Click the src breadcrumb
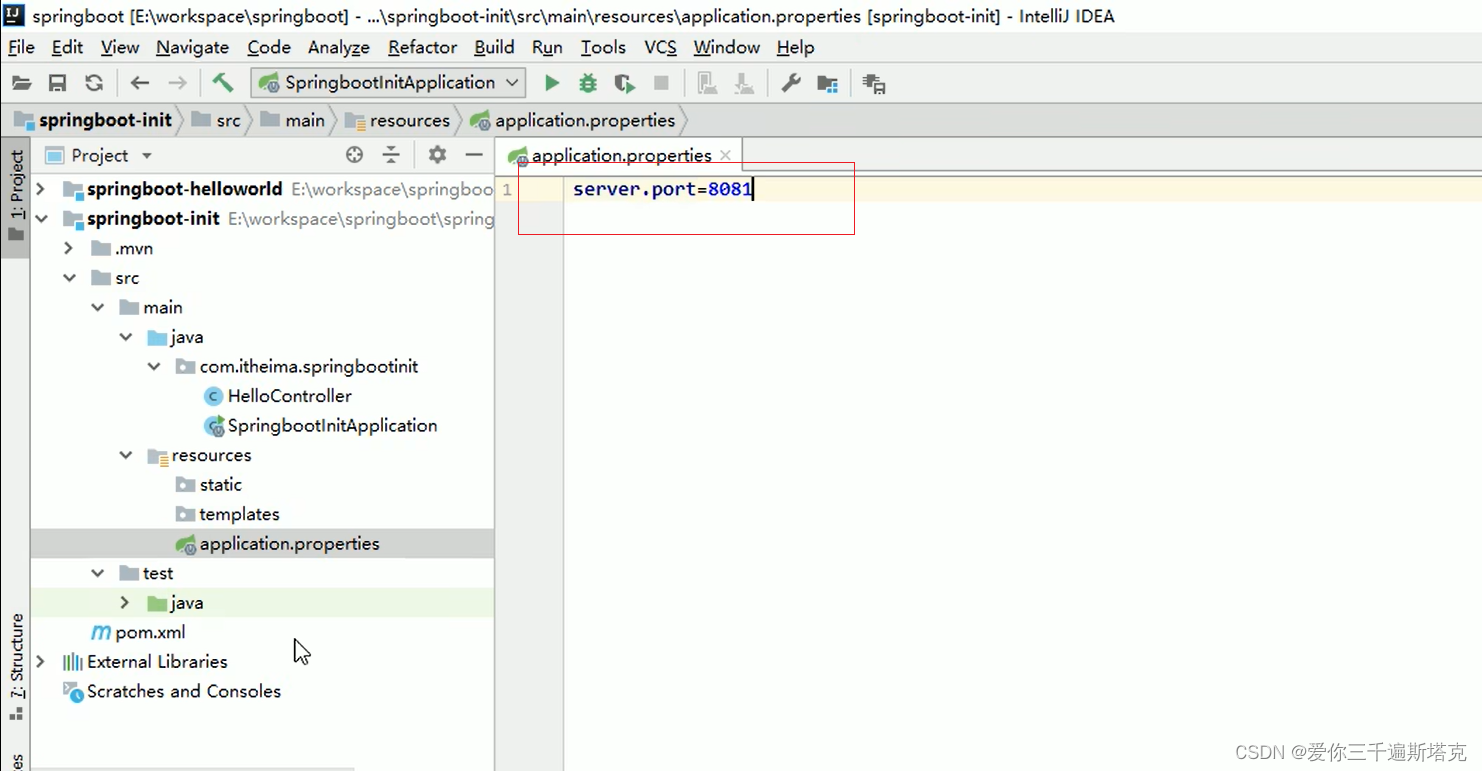The height and width of the screenshot is (771, 1482). (x=216, y=120)
